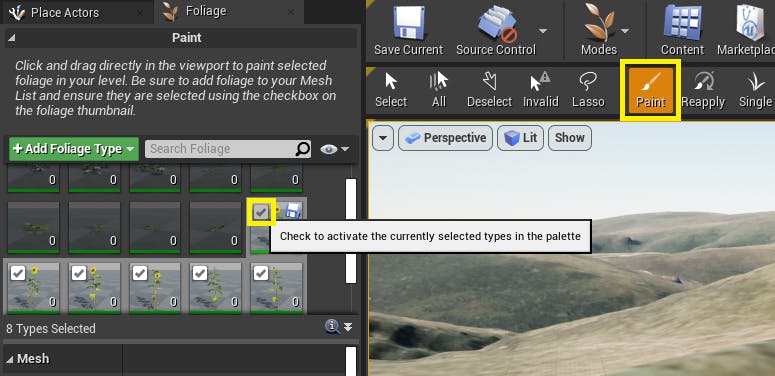Uncheck the leftmost sunflower thumbnail's checkbox
This screenshot has width=775, height=376.
(x=18, y=273)
